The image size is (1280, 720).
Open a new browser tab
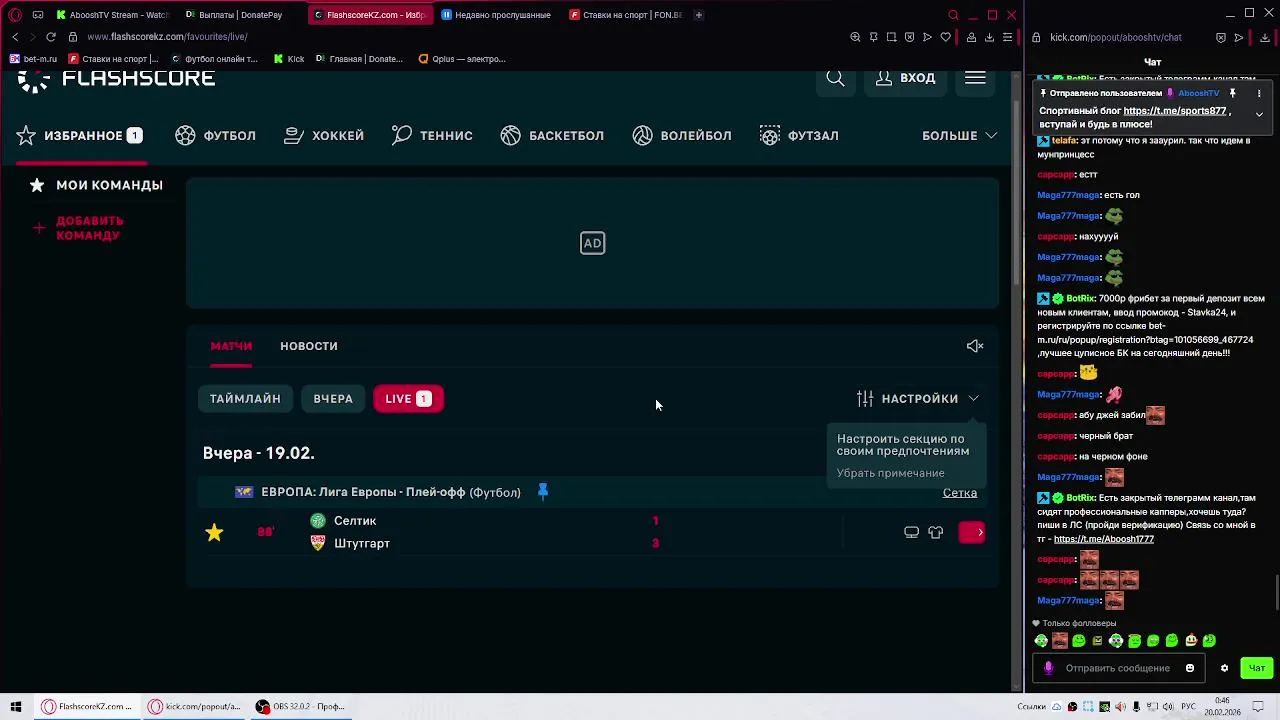(x=699, y=15)
